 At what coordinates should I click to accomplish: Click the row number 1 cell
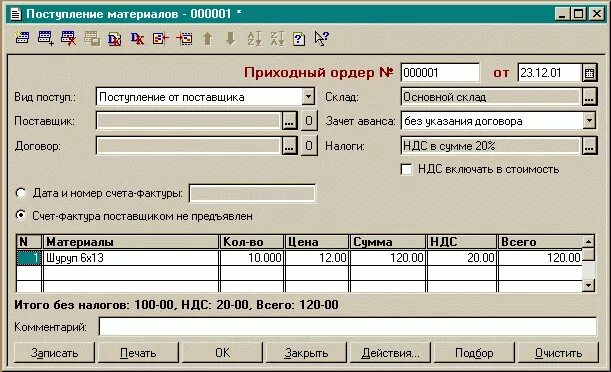pos(29,258)
